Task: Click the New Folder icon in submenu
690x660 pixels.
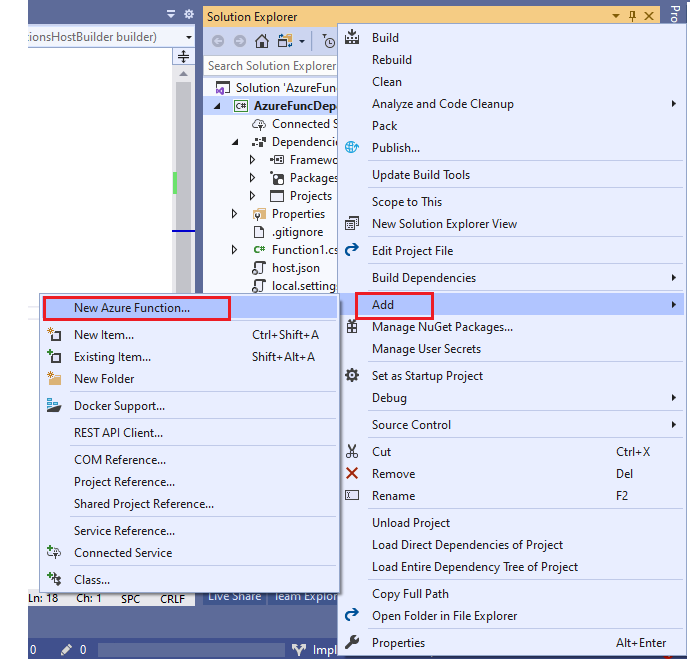Action: 54,378
